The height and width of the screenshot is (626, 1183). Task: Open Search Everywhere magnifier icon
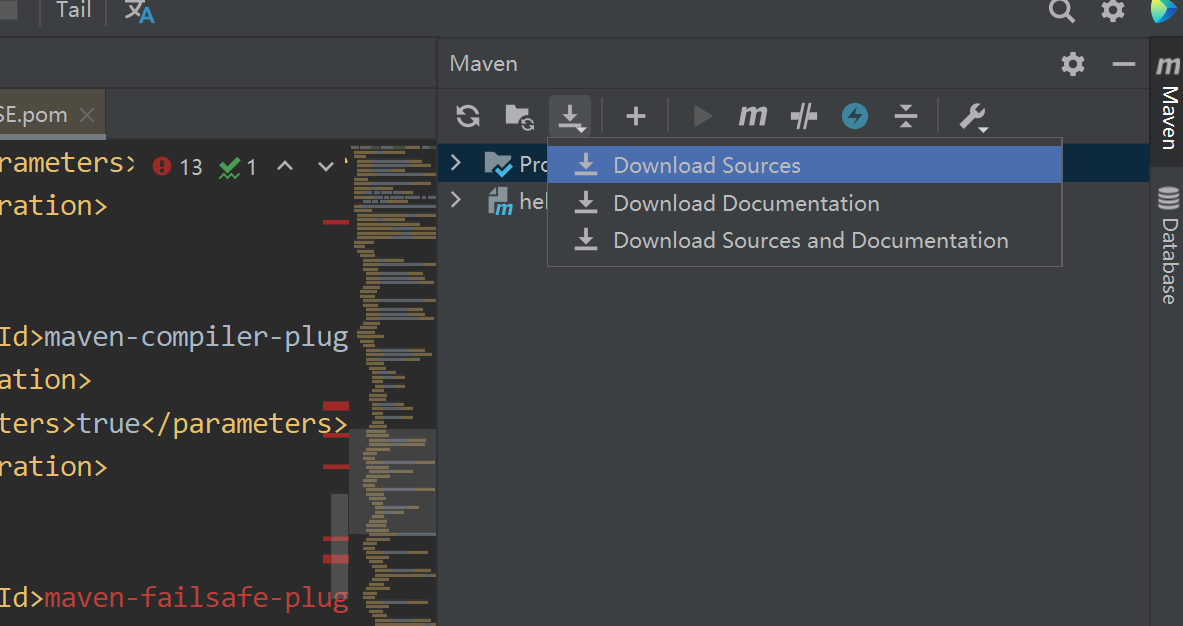coord(1062,11)
